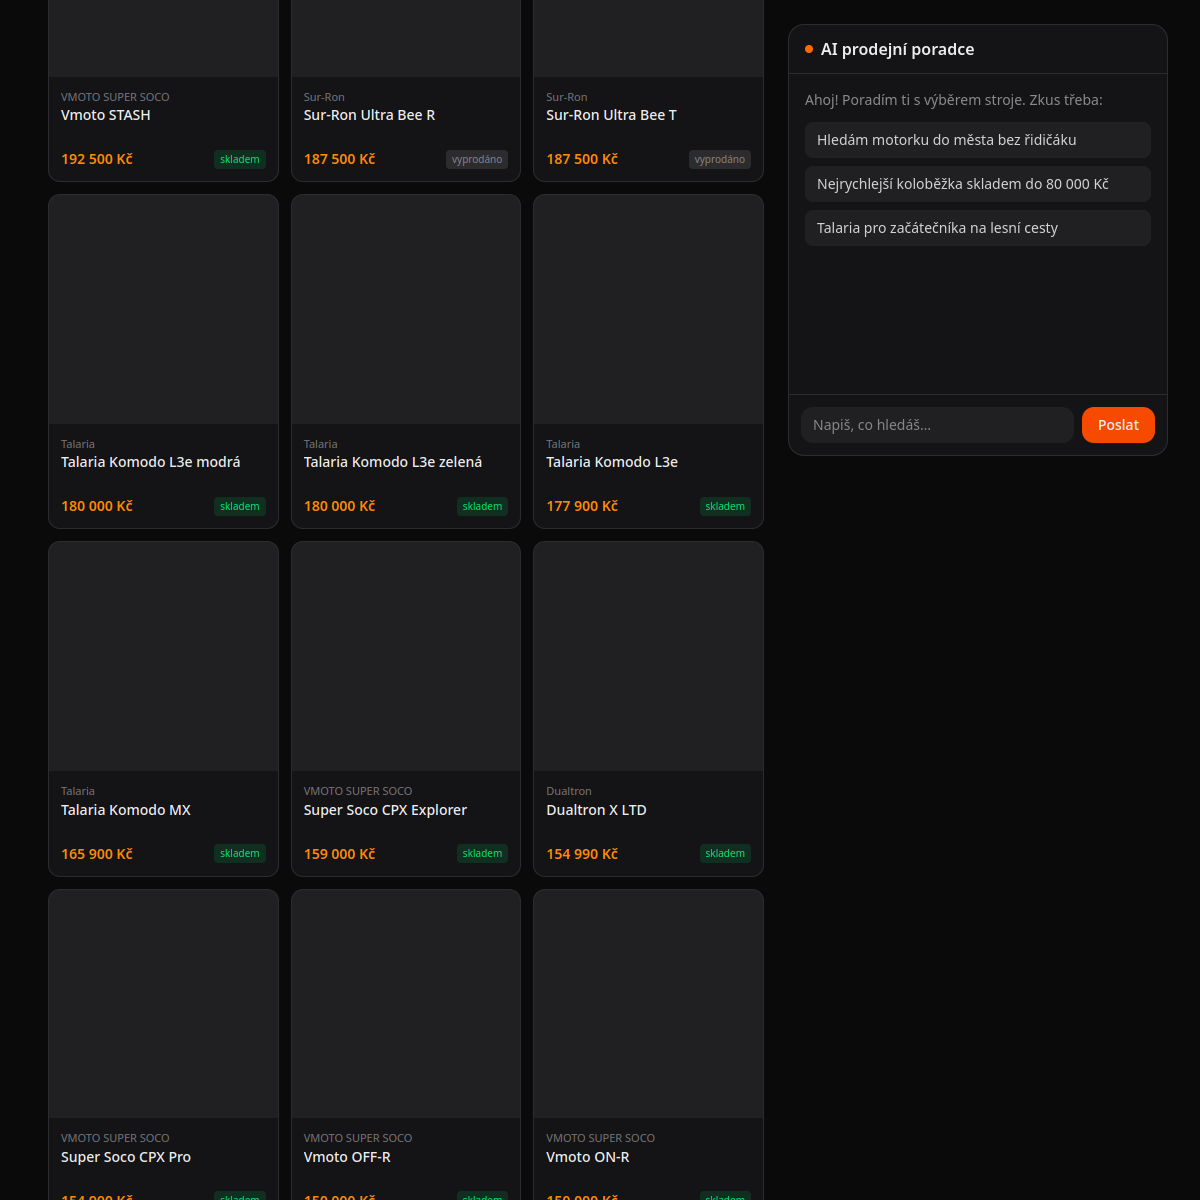Open the Talaria Komodo L3e 177 900 Kč image
Screen dimensions: 1200x1200
pos(648,309)
